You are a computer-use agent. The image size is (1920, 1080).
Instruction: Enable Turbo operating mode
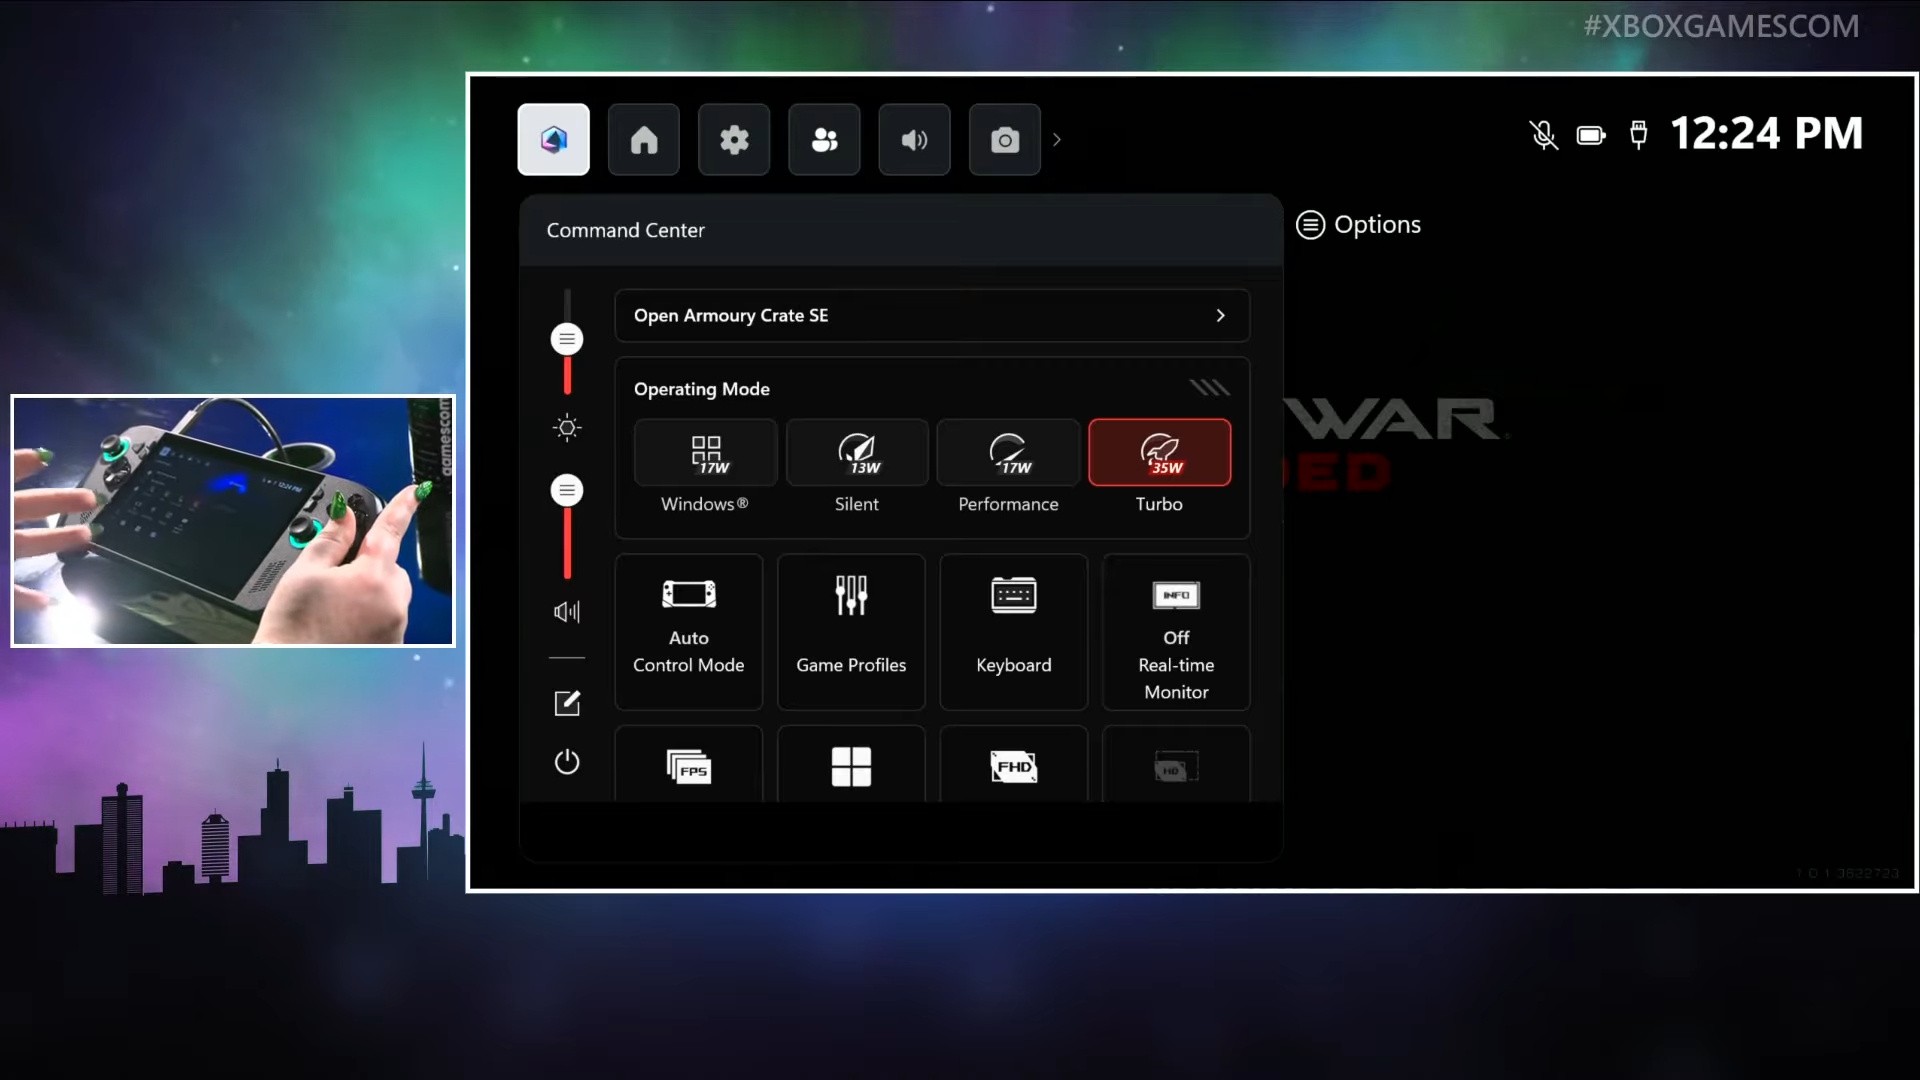click(x=1159, y=452)
